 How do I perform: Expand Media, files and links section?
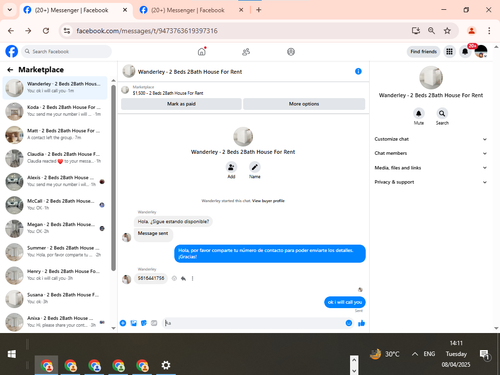pos(431,168)
